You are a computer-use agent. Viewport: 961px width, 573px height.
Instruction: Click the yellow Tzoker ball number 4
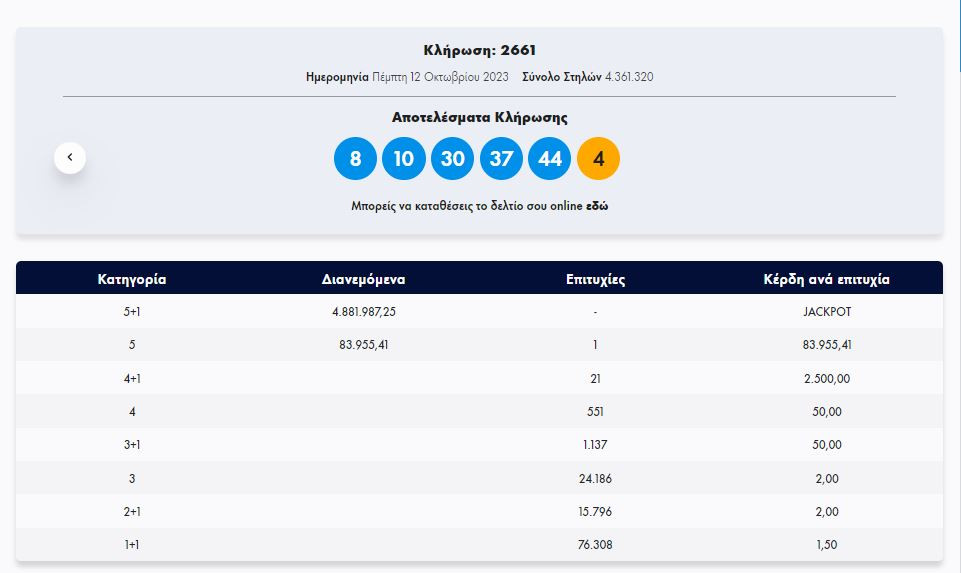coord(598,159)
